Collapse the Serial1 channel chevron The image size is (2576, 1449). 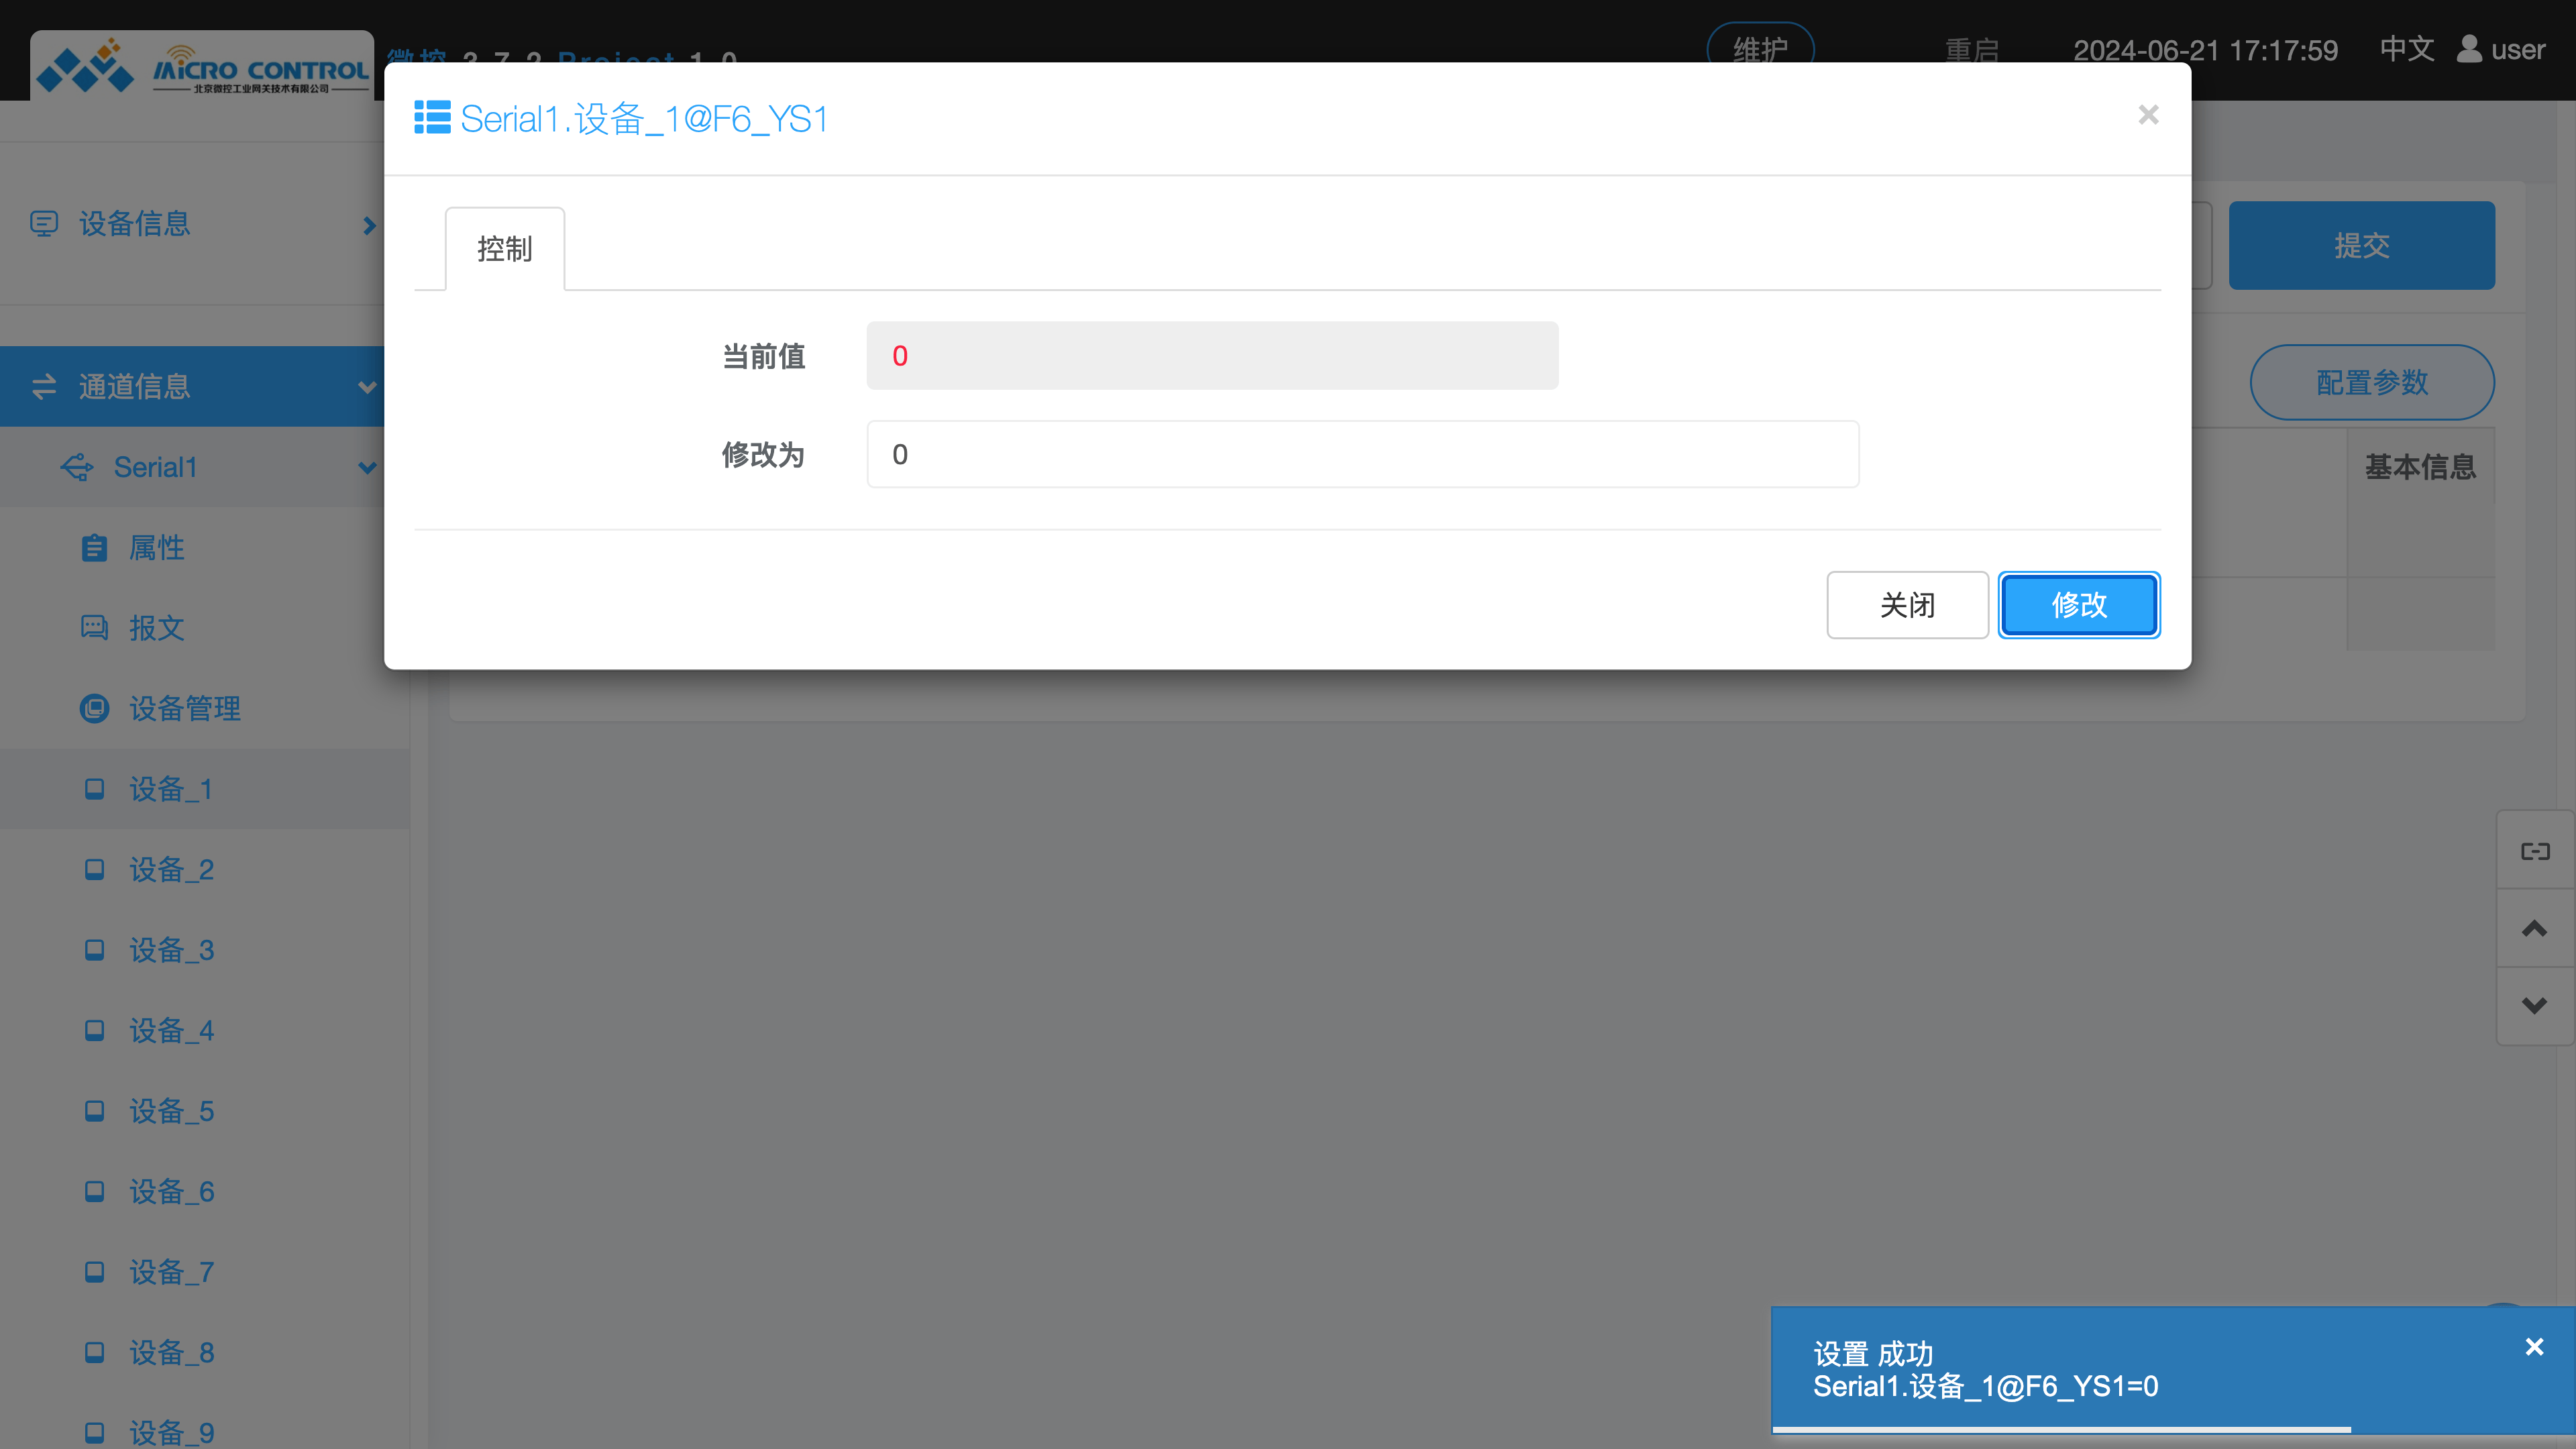(367, 467)
